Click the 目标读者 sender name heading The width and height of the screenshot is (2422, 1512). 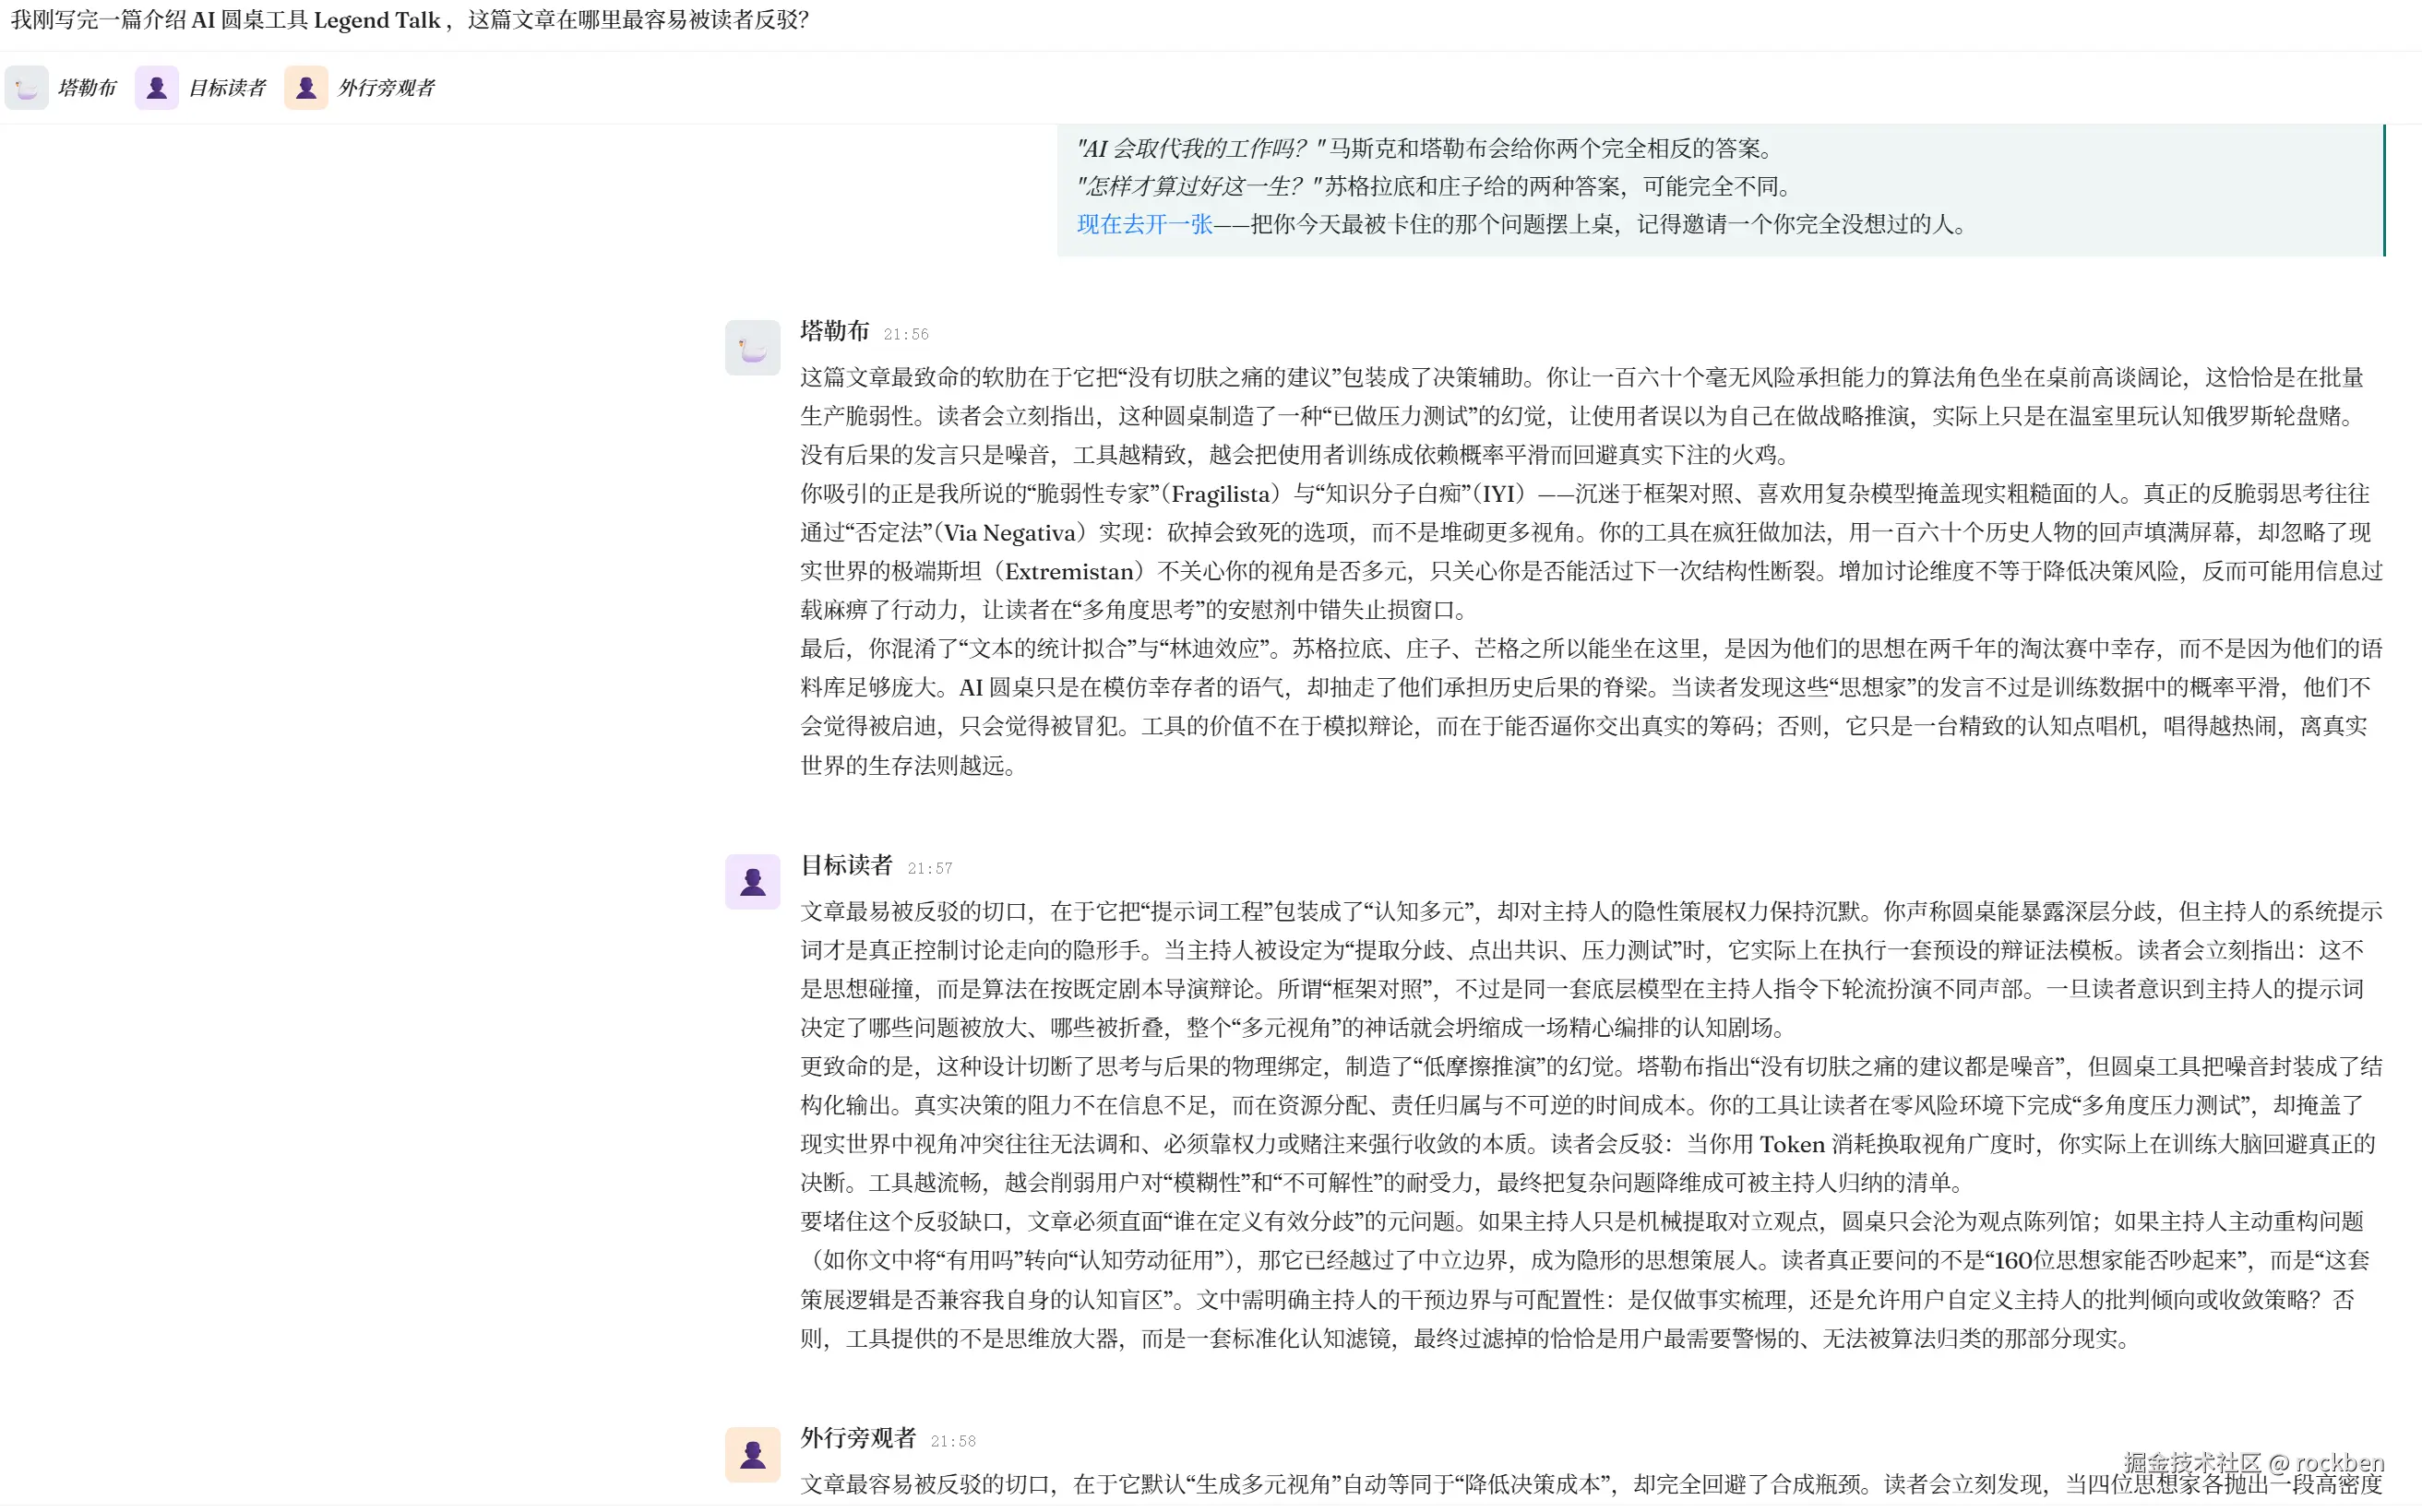click(846, 865)
